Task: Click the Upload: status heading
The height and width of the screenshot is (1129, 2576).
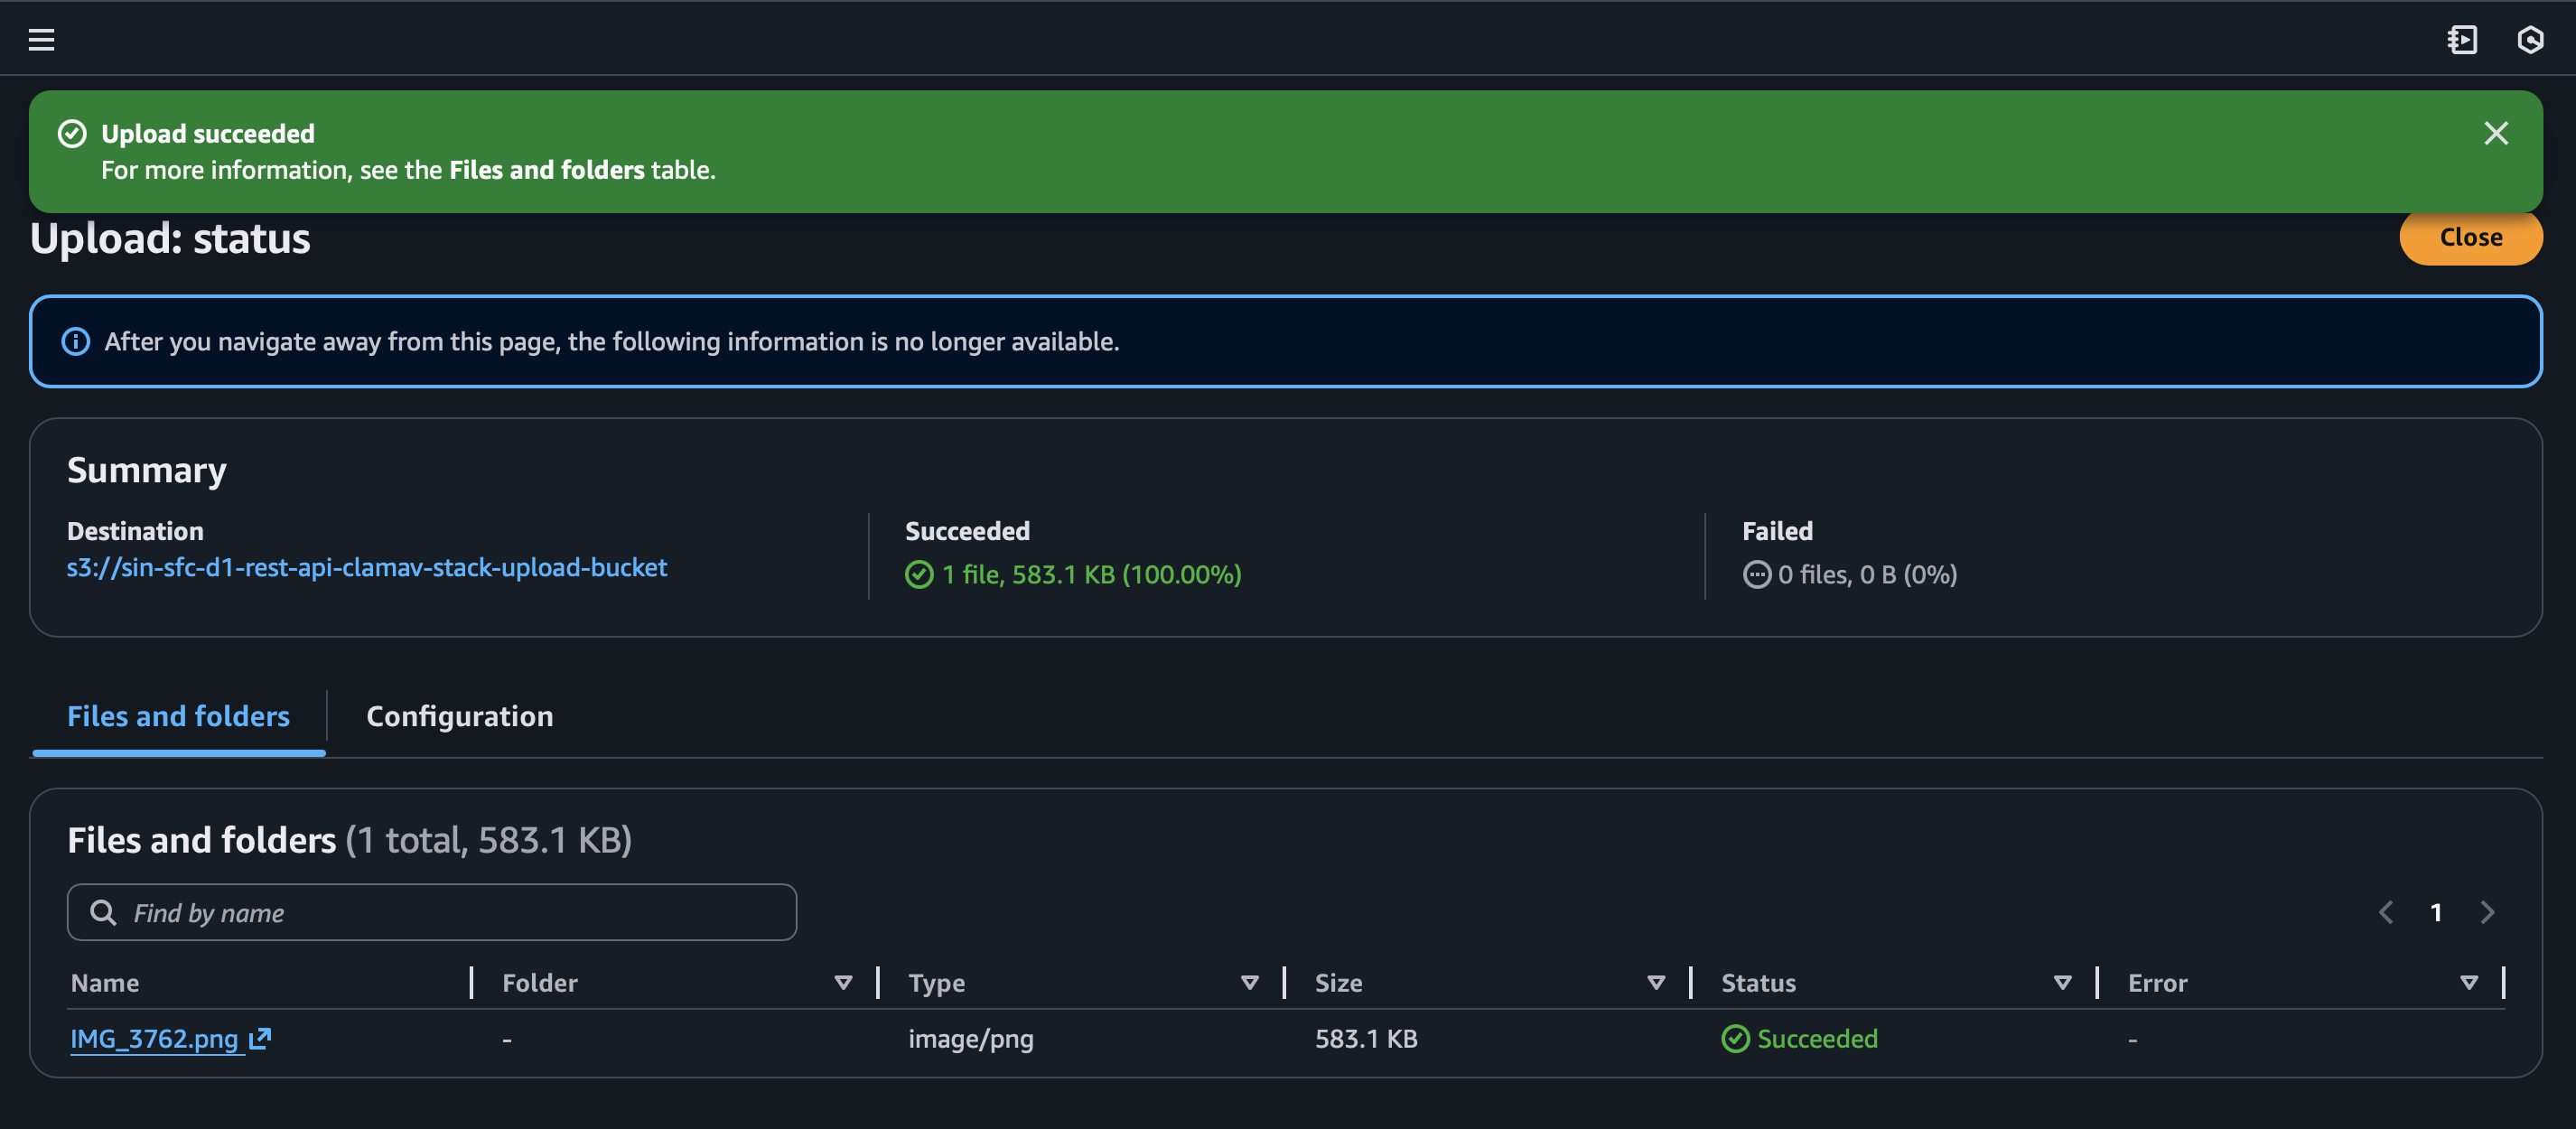Action: [170, 239]
